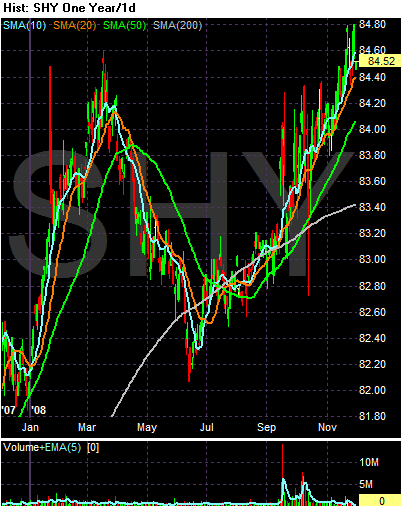Click the SMA(50) legend label
The image size is (402, 509).
[x=125, y=25]
